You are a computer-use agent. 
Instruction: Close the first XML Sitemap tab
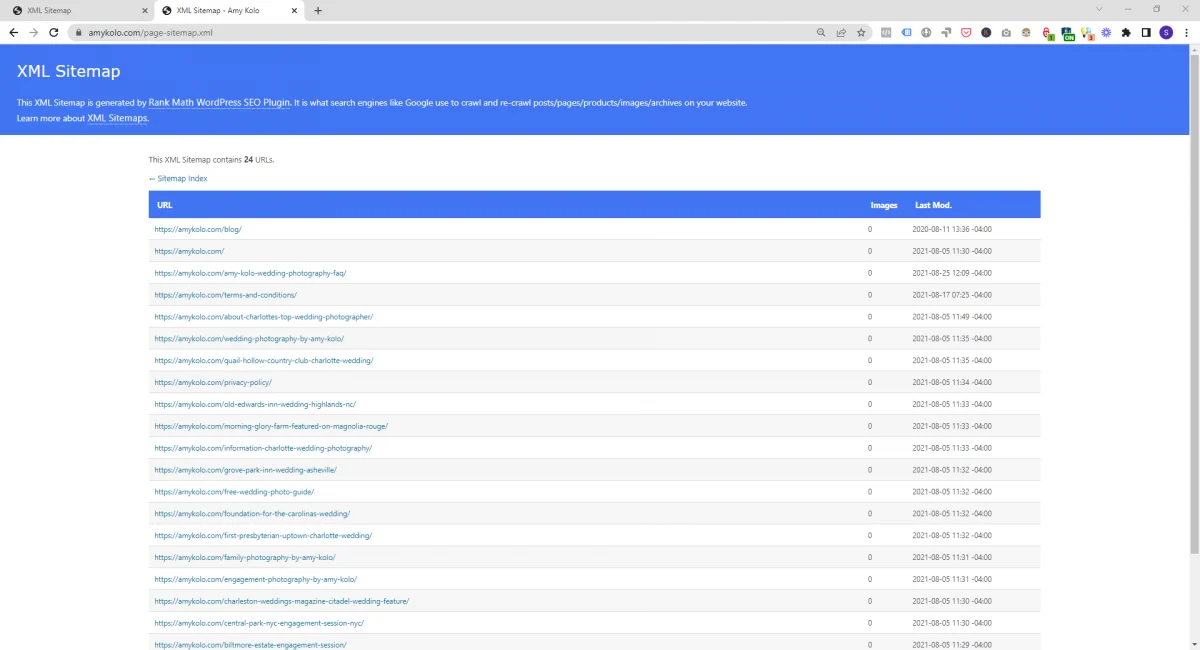pos(143,10)
